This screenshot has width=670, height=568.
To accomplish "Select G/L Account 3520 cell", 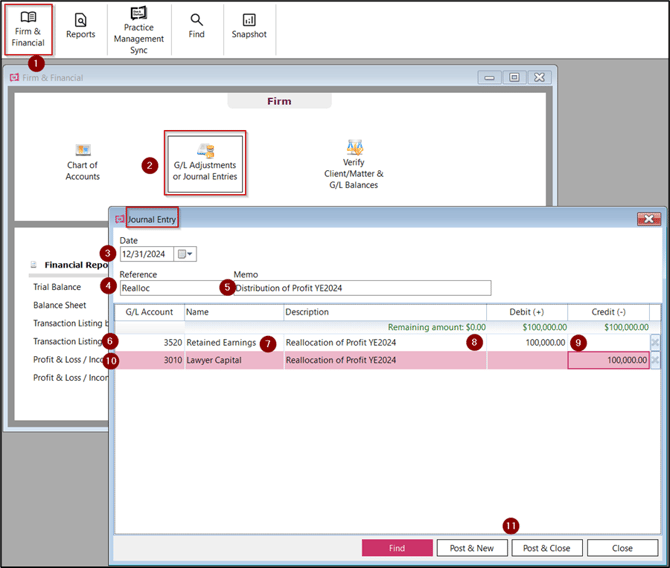I will click(x=150, y=342).
